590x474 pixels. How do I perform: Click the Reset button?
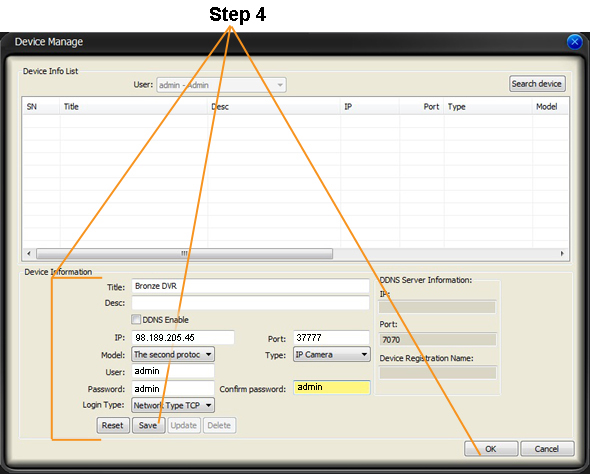[113, 425]
